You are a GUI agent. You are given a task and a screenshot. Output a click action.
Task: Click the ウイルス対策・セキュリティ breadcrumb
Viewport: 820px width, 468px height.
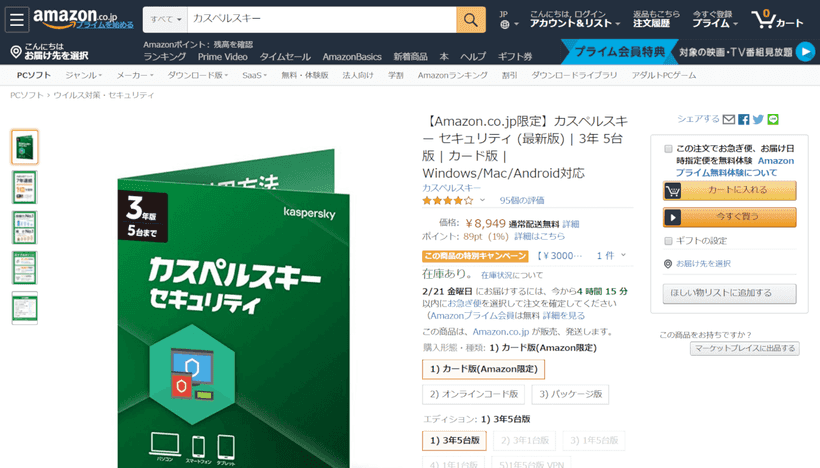point(104,95)
